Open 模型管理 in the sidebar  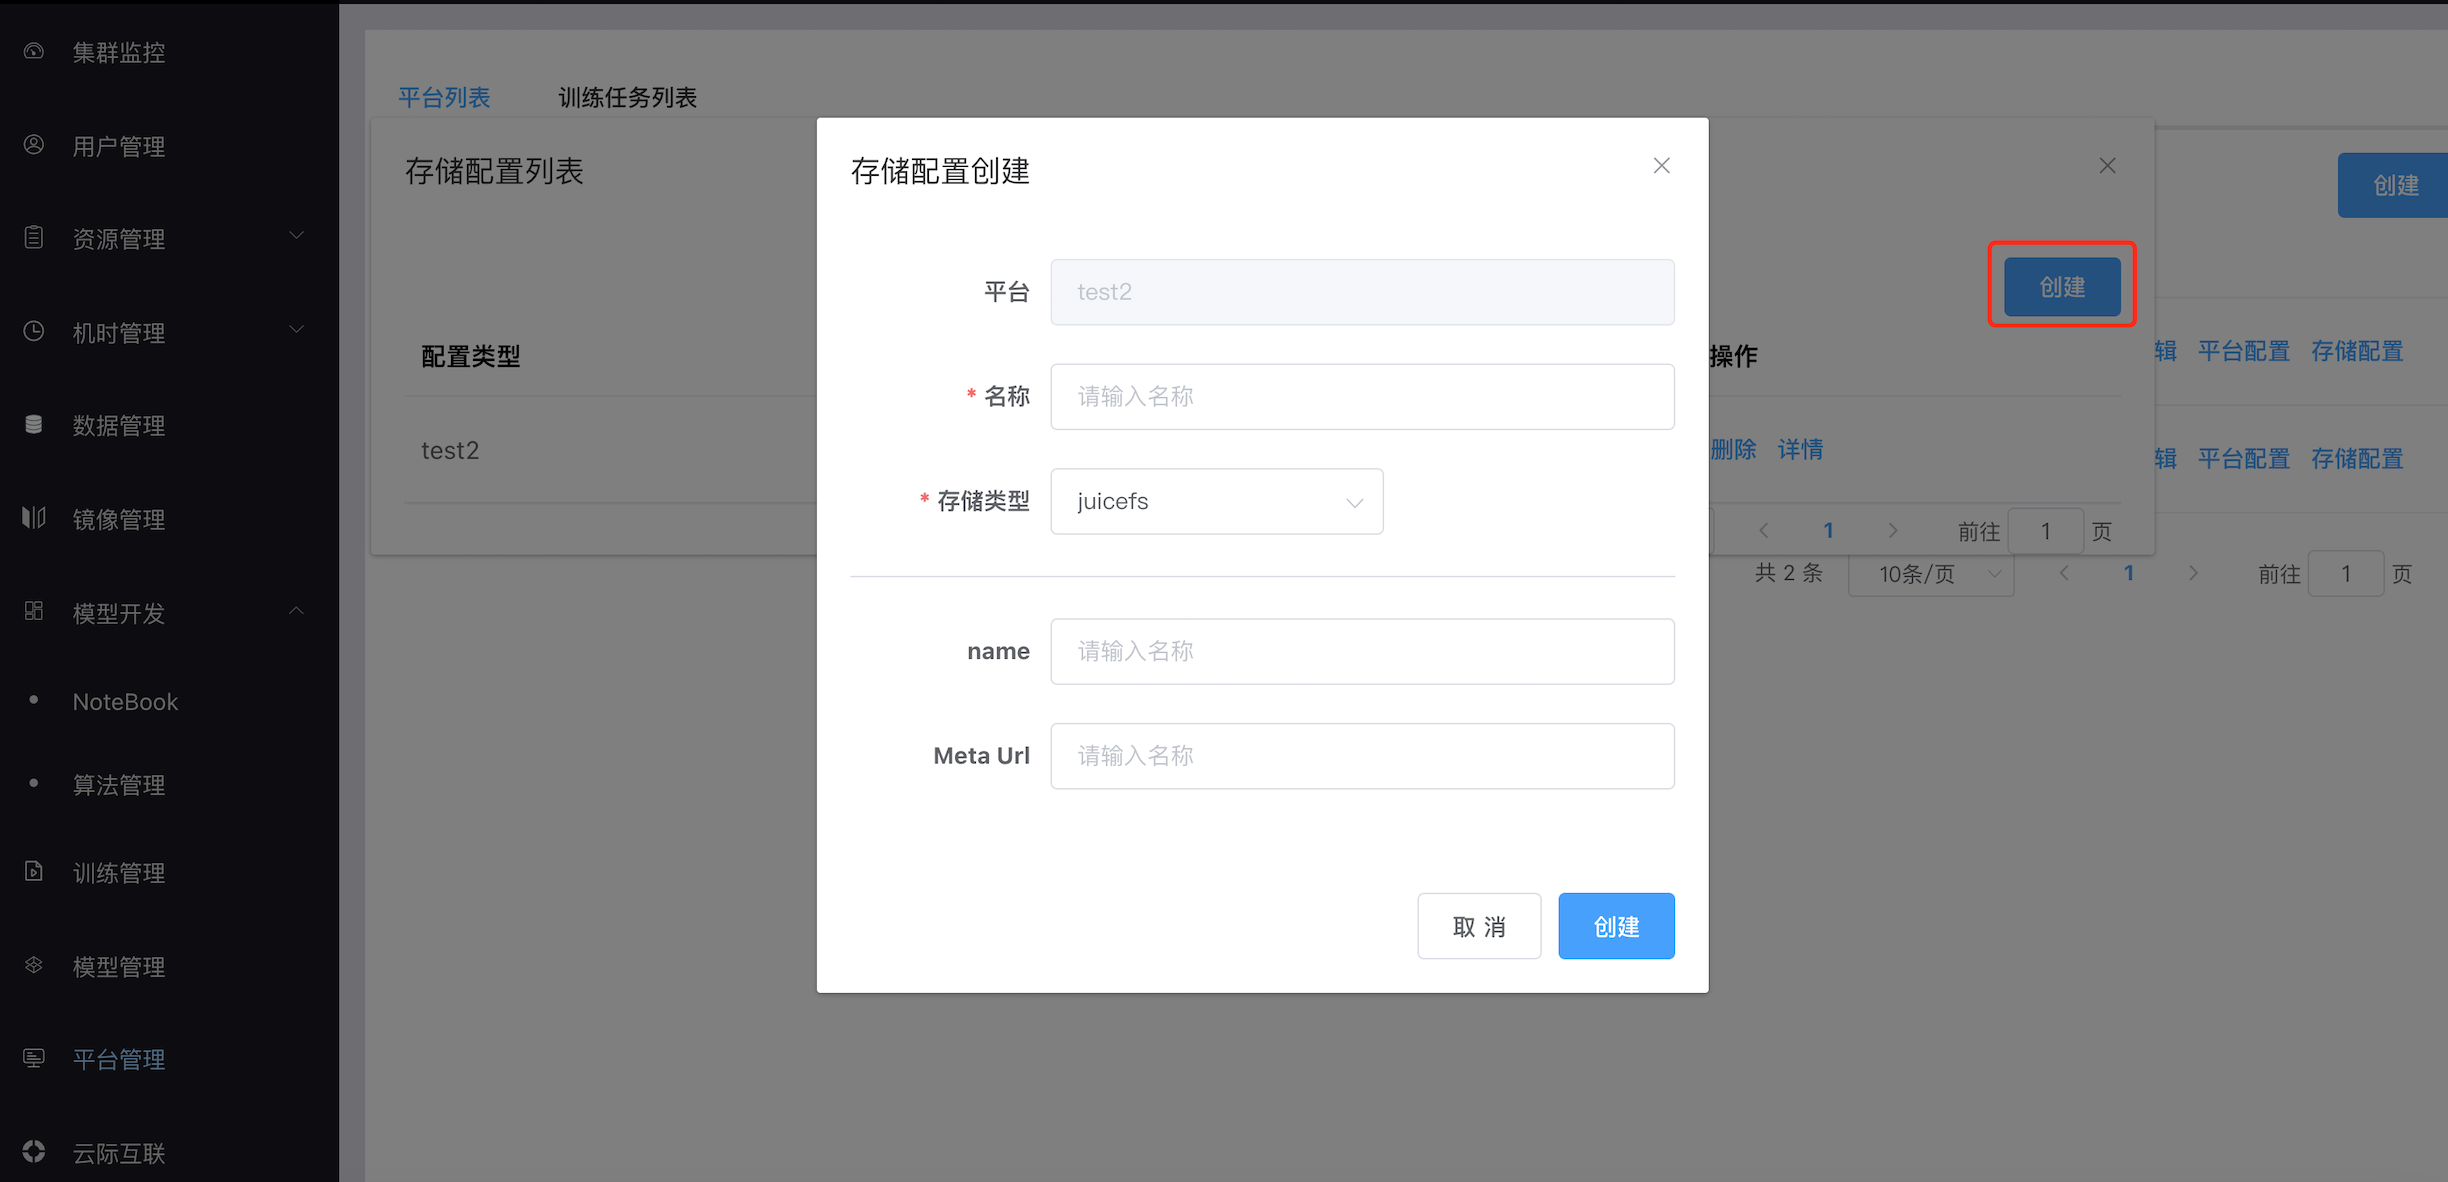click(119, 967)
